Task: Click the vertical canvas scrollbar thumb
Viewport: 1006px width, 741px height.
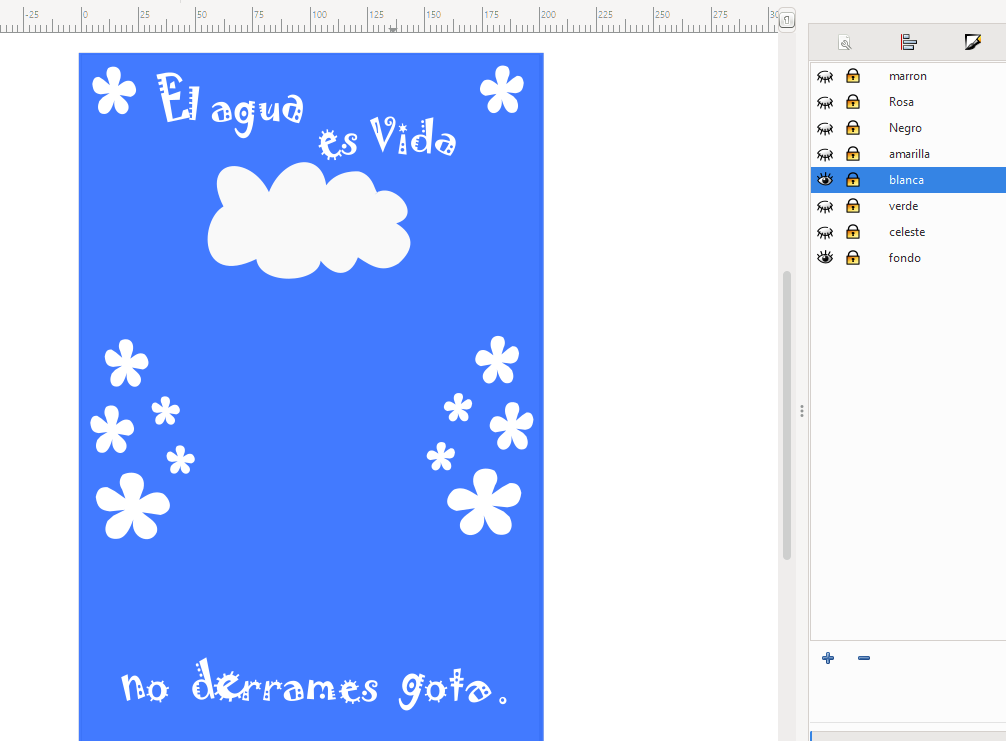Action: pos(787,416)
